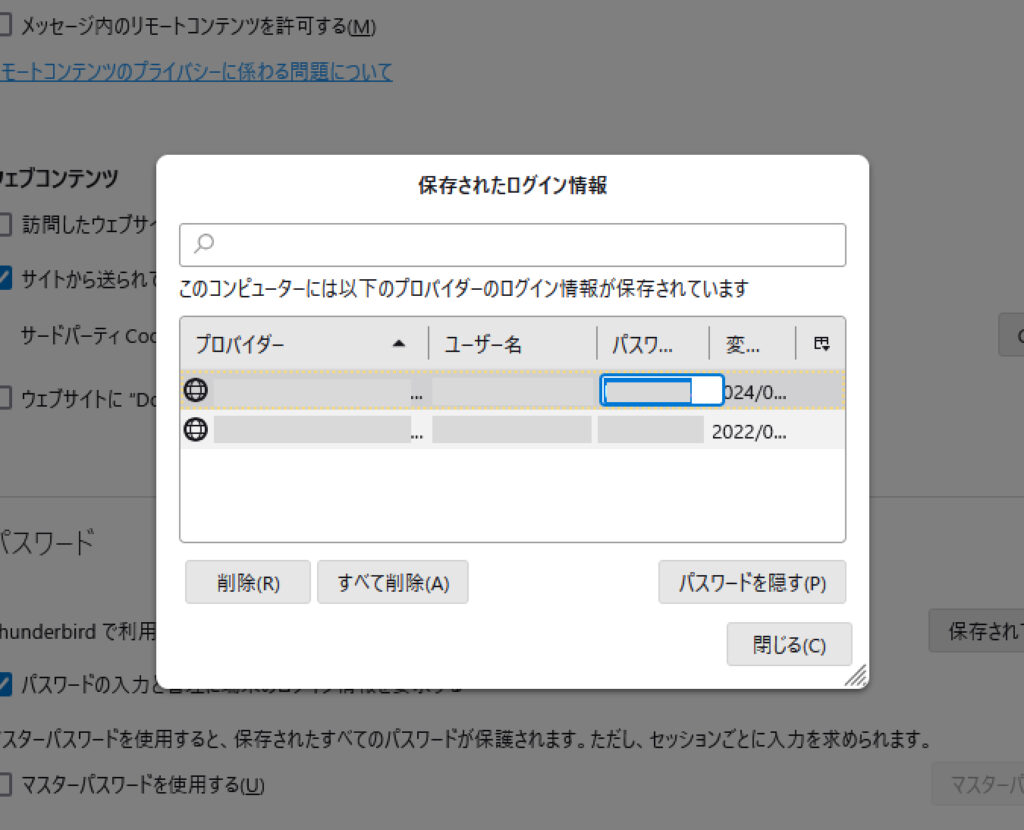1024x830 pixels.
Task: Toggle メッセージ内のリモートコンテンツを許可する checkbox
Action: click(x=5, y=26)
